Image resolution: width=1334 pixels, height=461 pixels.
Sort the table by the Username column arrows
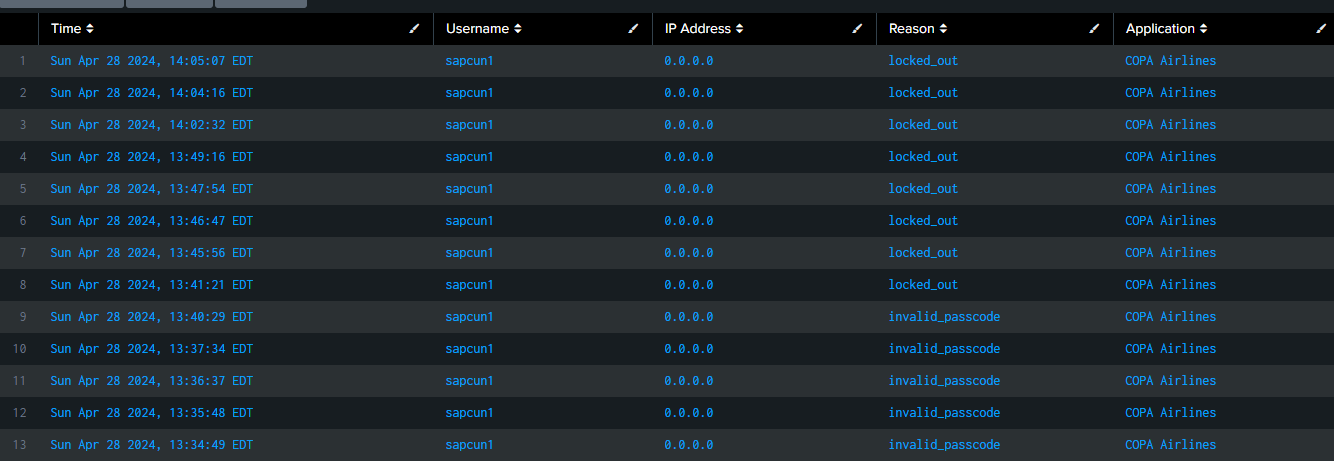[518, 29]
